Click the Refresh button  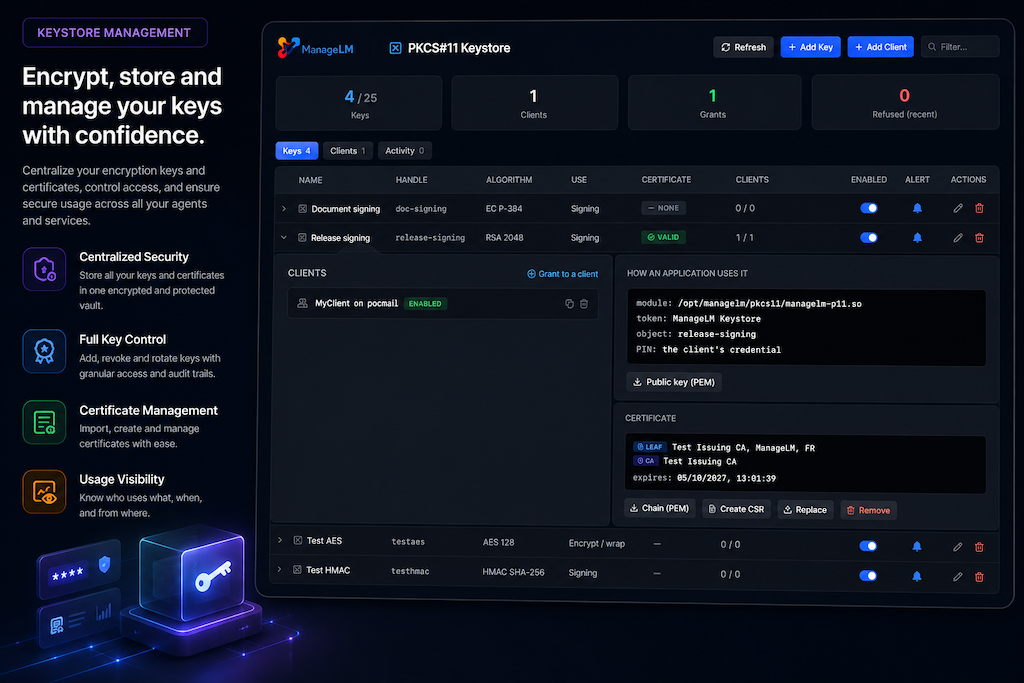[x=743, y=47]
